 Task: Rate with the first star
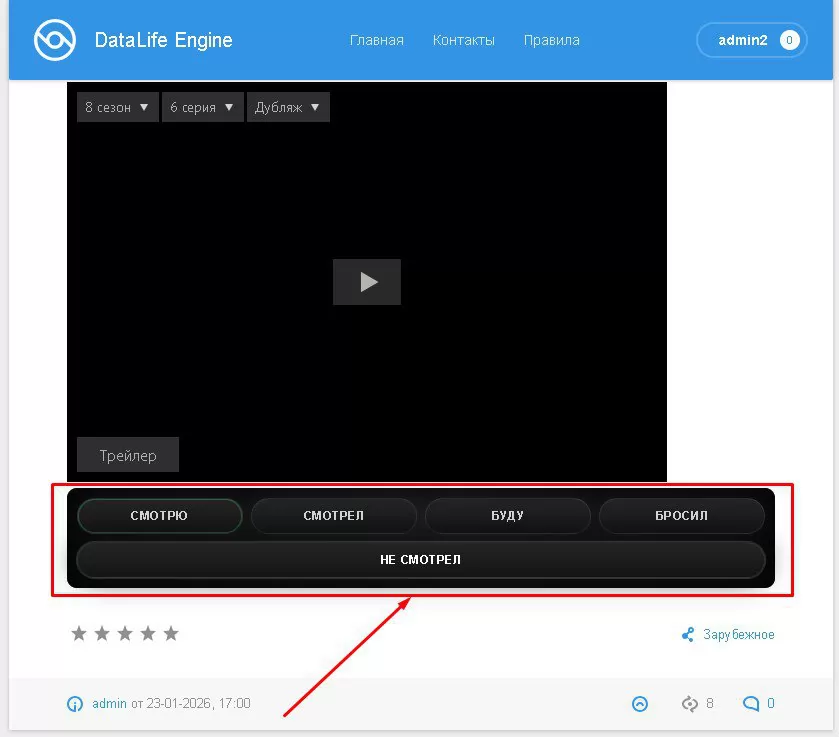tap(79, 633)
